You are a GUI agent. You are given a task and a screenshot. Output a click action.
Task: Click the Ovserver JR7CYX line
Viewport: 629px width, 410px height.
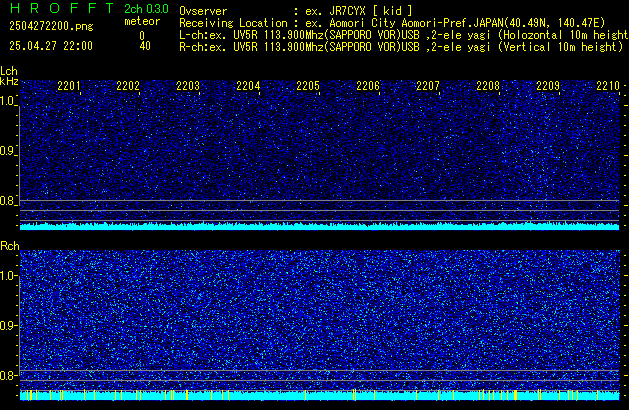(x=296, y=11)
